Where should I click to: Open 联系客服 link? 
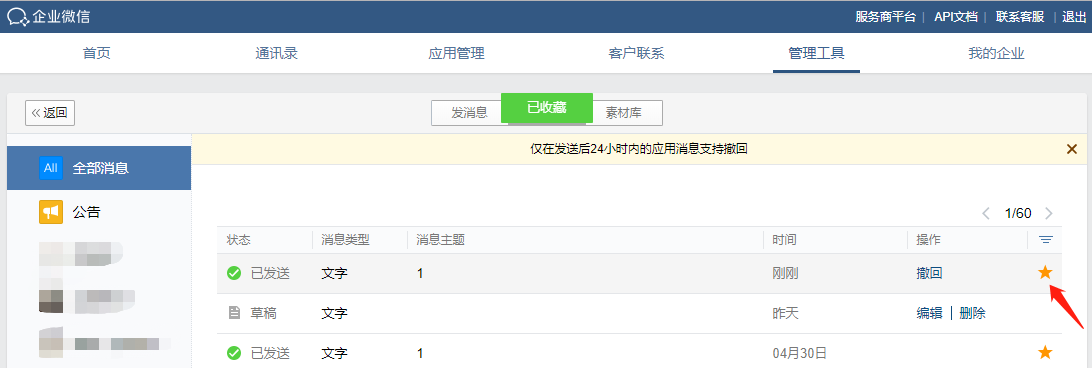pyautogui.click(x=1020, y=17)
